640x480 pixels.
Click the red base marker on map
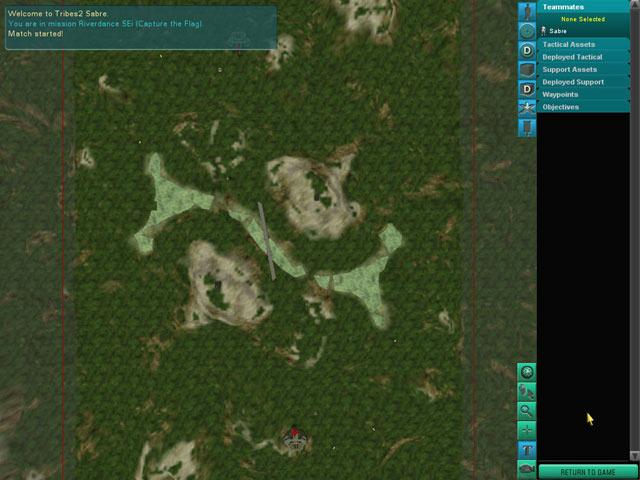(293, 437)
